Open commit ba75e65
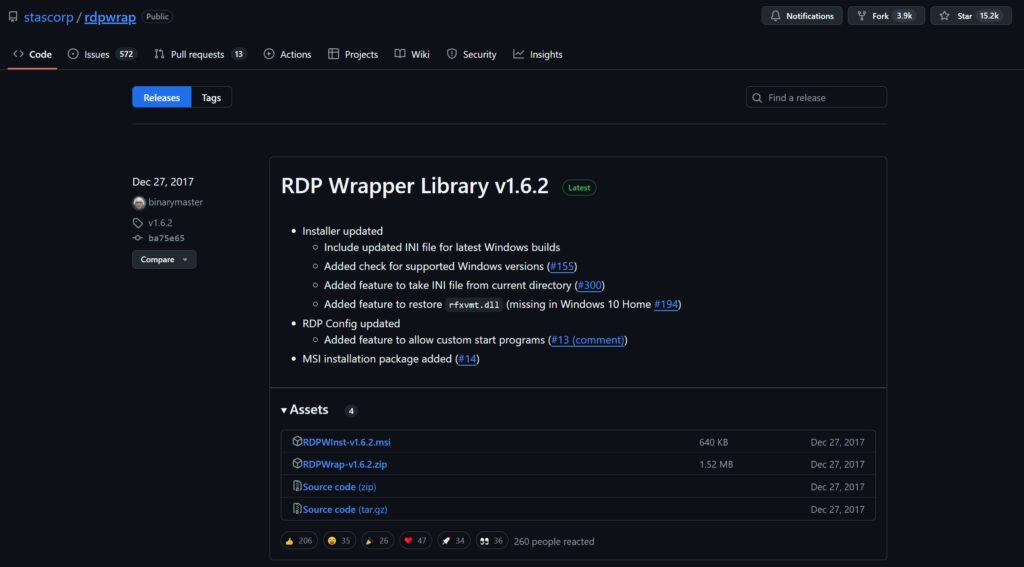Image resolution: width=1024 pixels, height=567 pixels. point(166,238)
